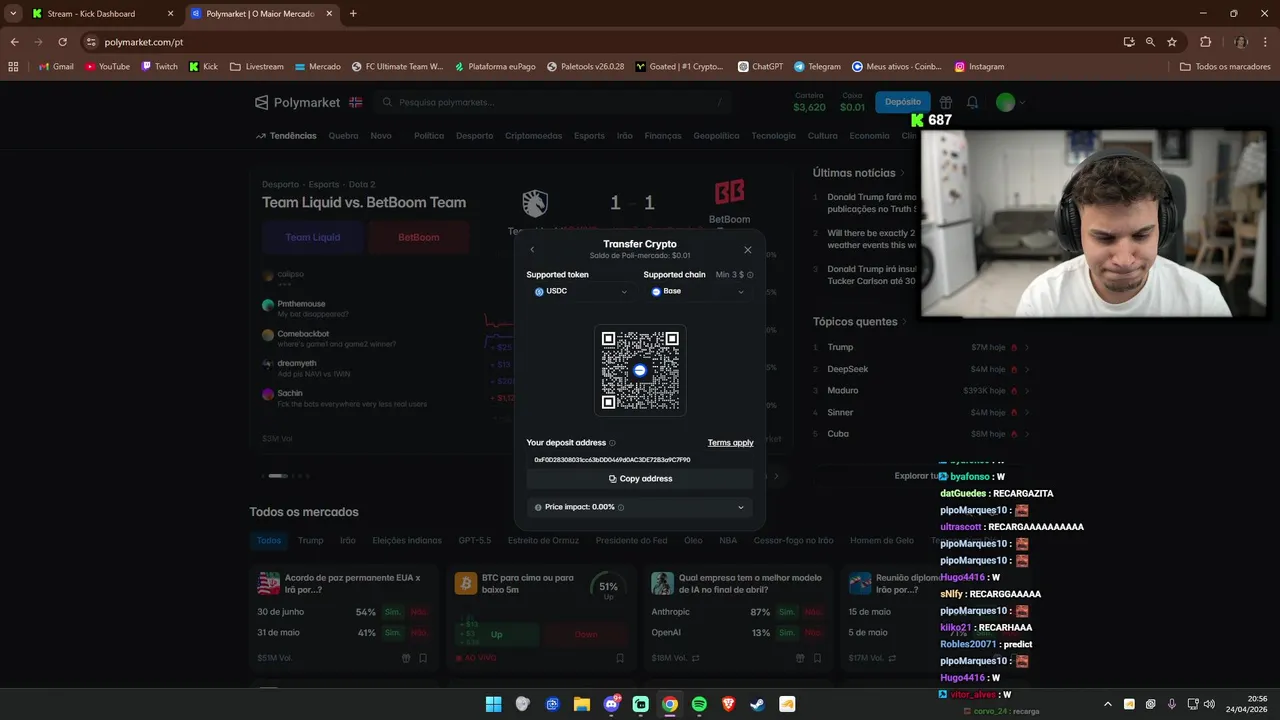The width and height of the screenshot is (1280, 720).
Task: Click the Team Liquid bet button
Action: 313,238
